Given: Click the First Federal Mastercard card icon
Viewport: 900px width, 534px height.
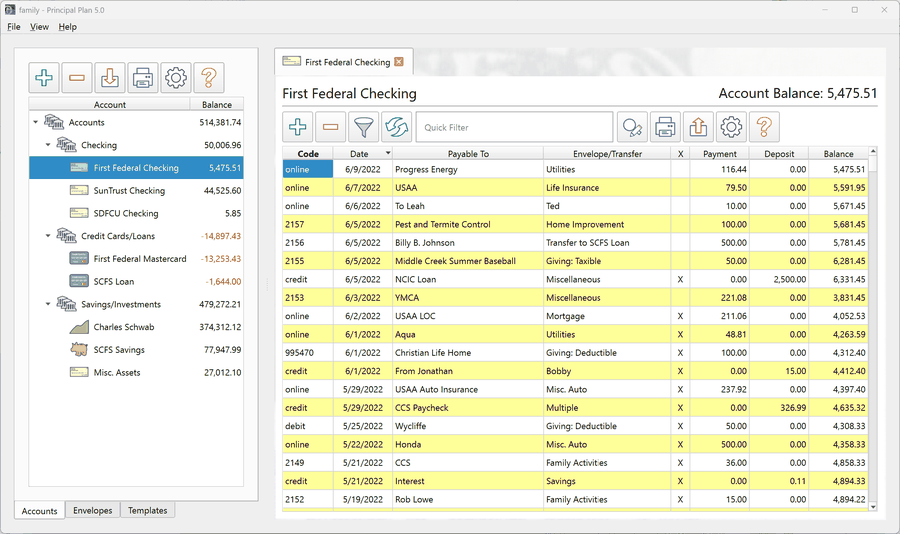Looking at the screenshot, I should (x=79, y=258).
